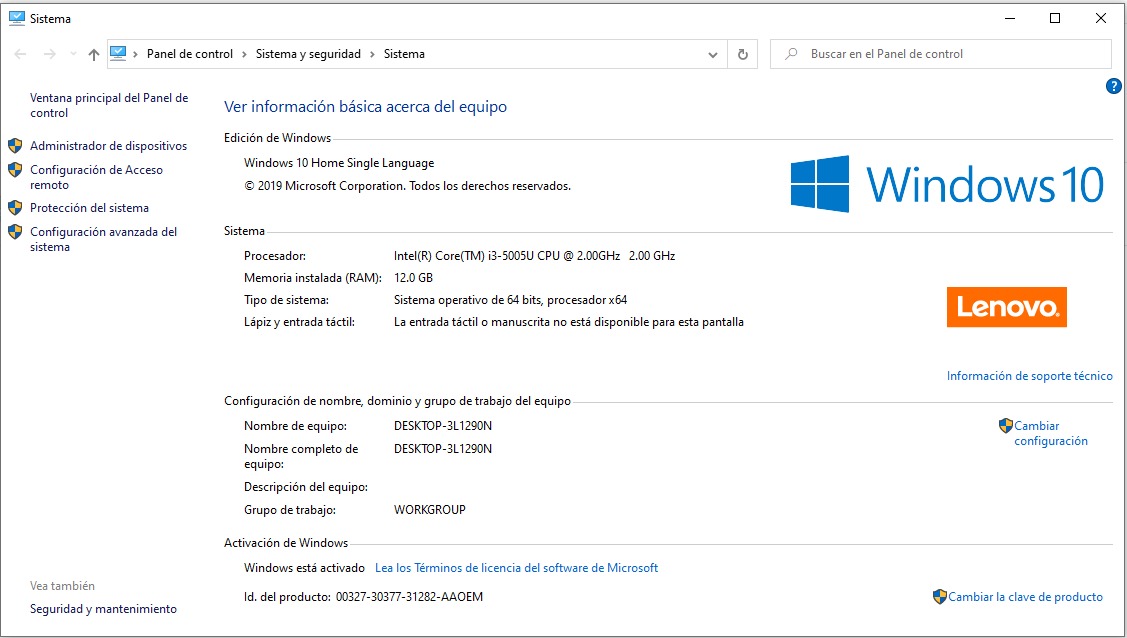Image resolution: width=1127 pixels, height=638 pixels.
Task: Click the Back navigation arrow
Action: 21,55
